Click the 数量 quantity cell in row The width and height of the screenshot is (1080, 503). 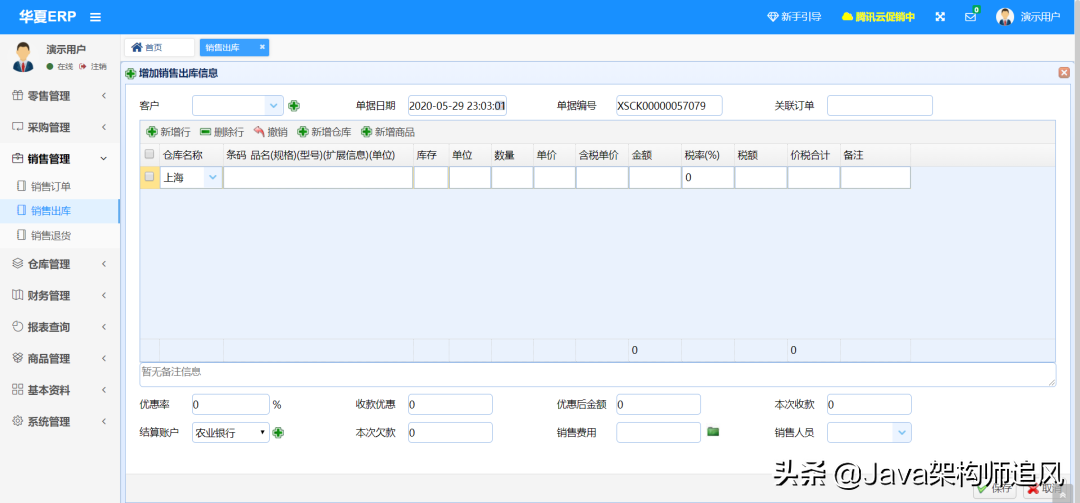pyautogui.click(x=512, y=178)
